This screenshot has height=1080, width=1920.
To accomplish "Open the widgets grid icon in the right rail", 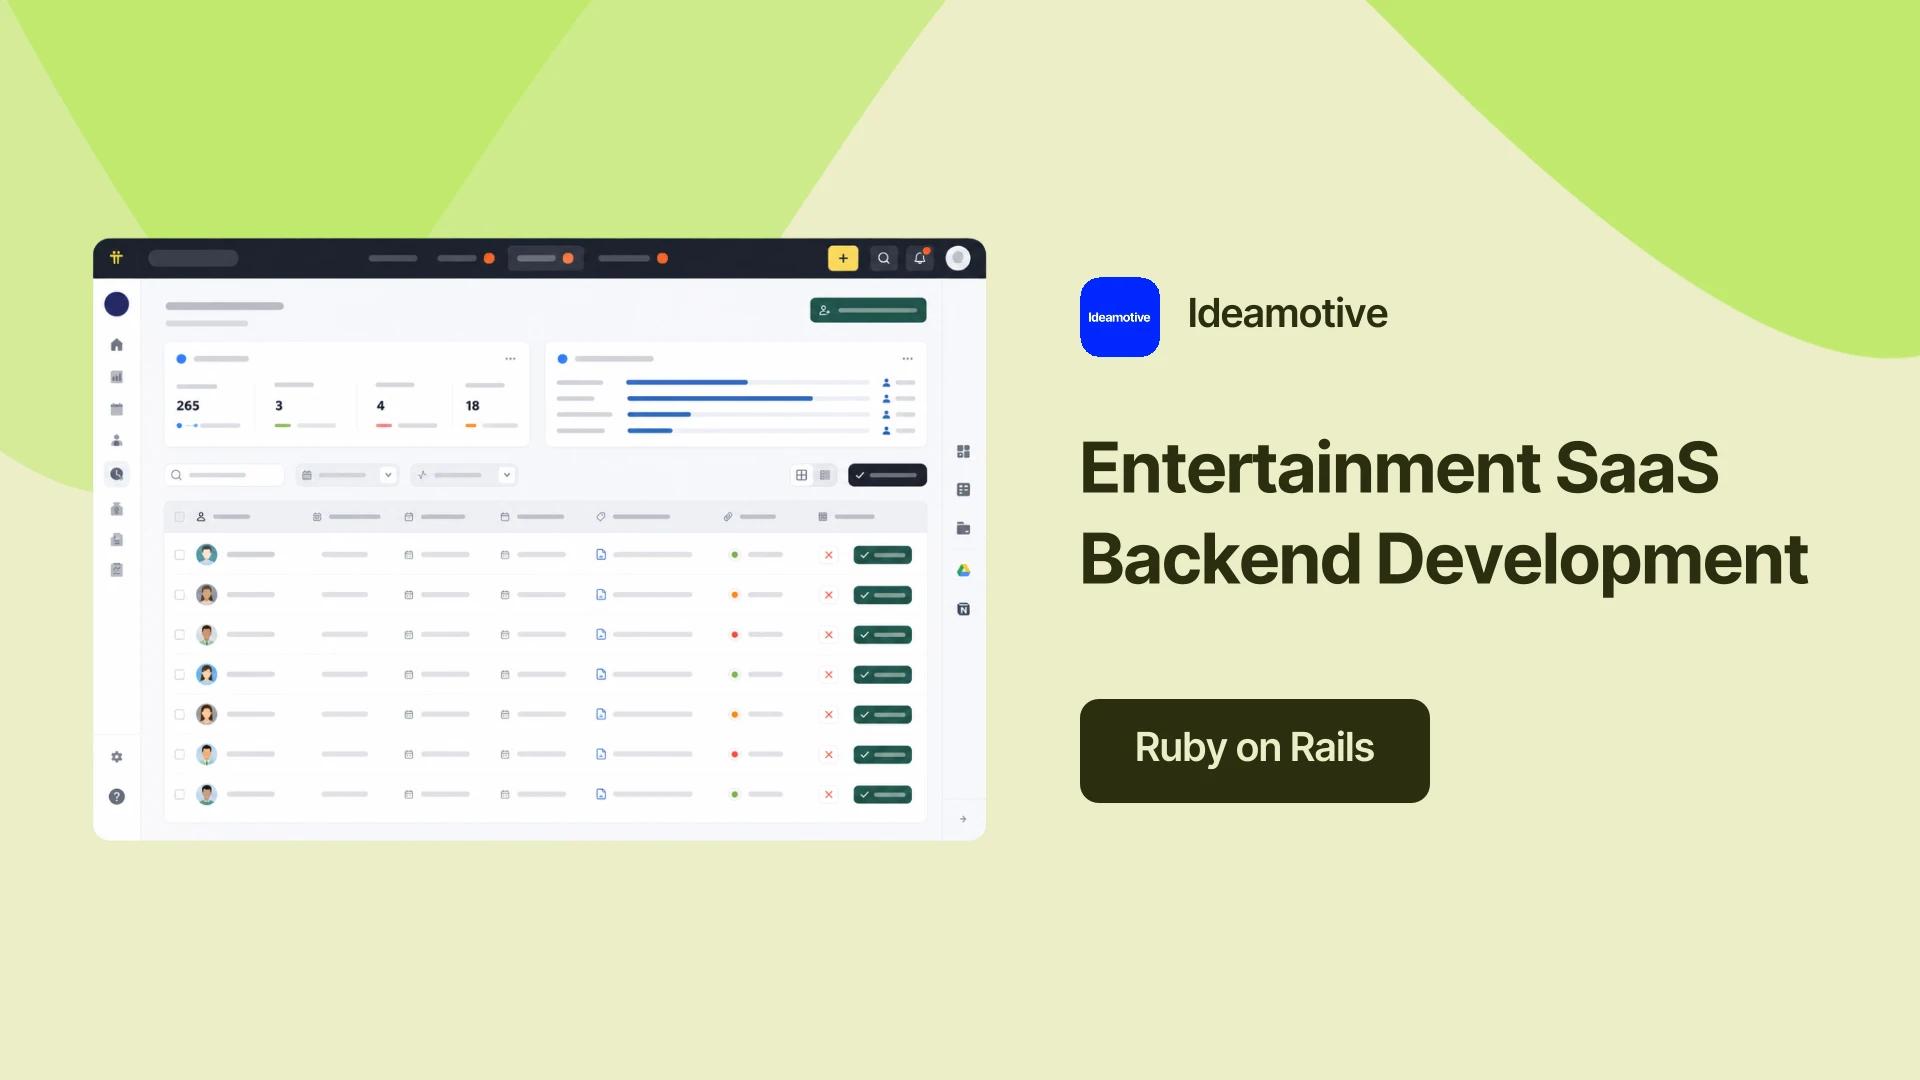I will tap(964, 452).
